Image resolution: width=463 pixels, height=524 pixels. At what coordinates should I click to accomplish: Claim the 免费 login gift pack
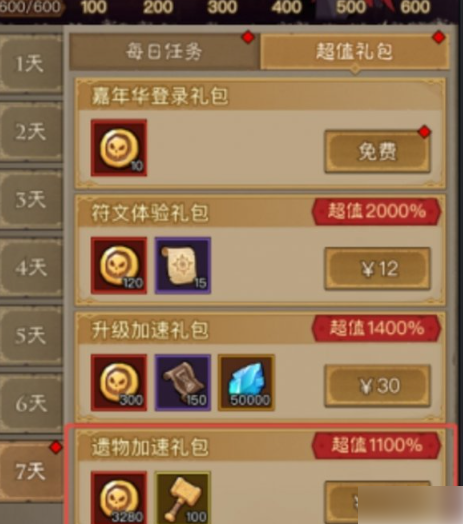[x=377, y=152]
